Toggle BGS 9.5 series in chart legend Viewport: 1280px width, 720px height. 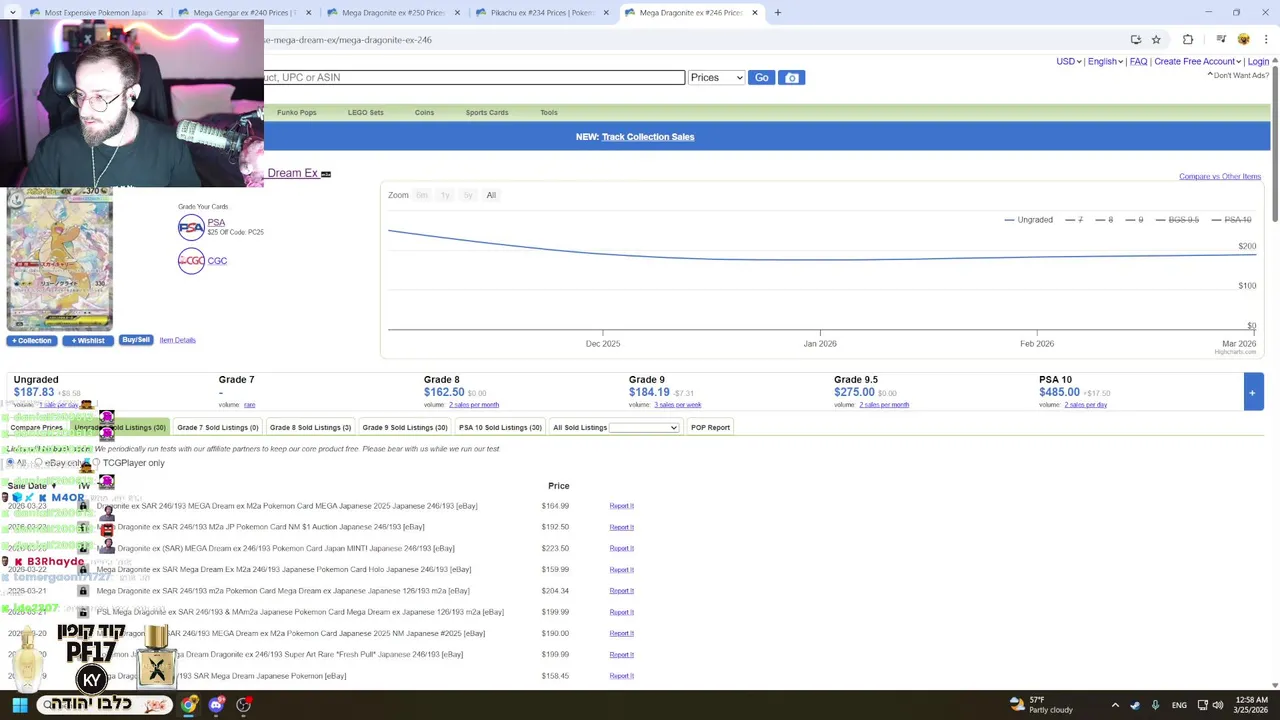(x=1176, y=220)
